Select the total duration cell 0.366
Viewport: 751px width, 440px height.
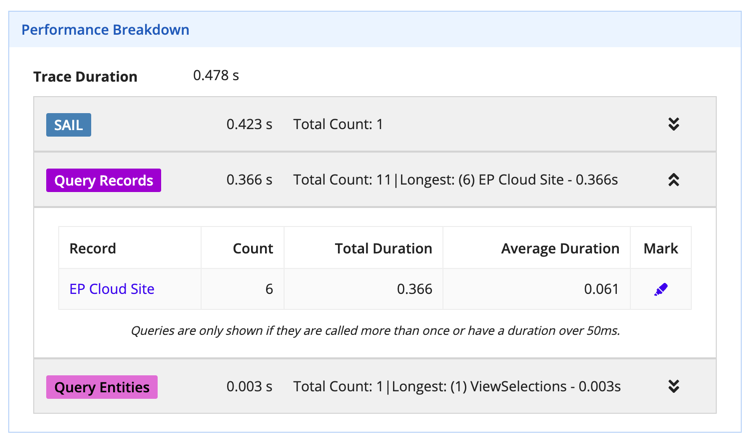tap(414, 289)
